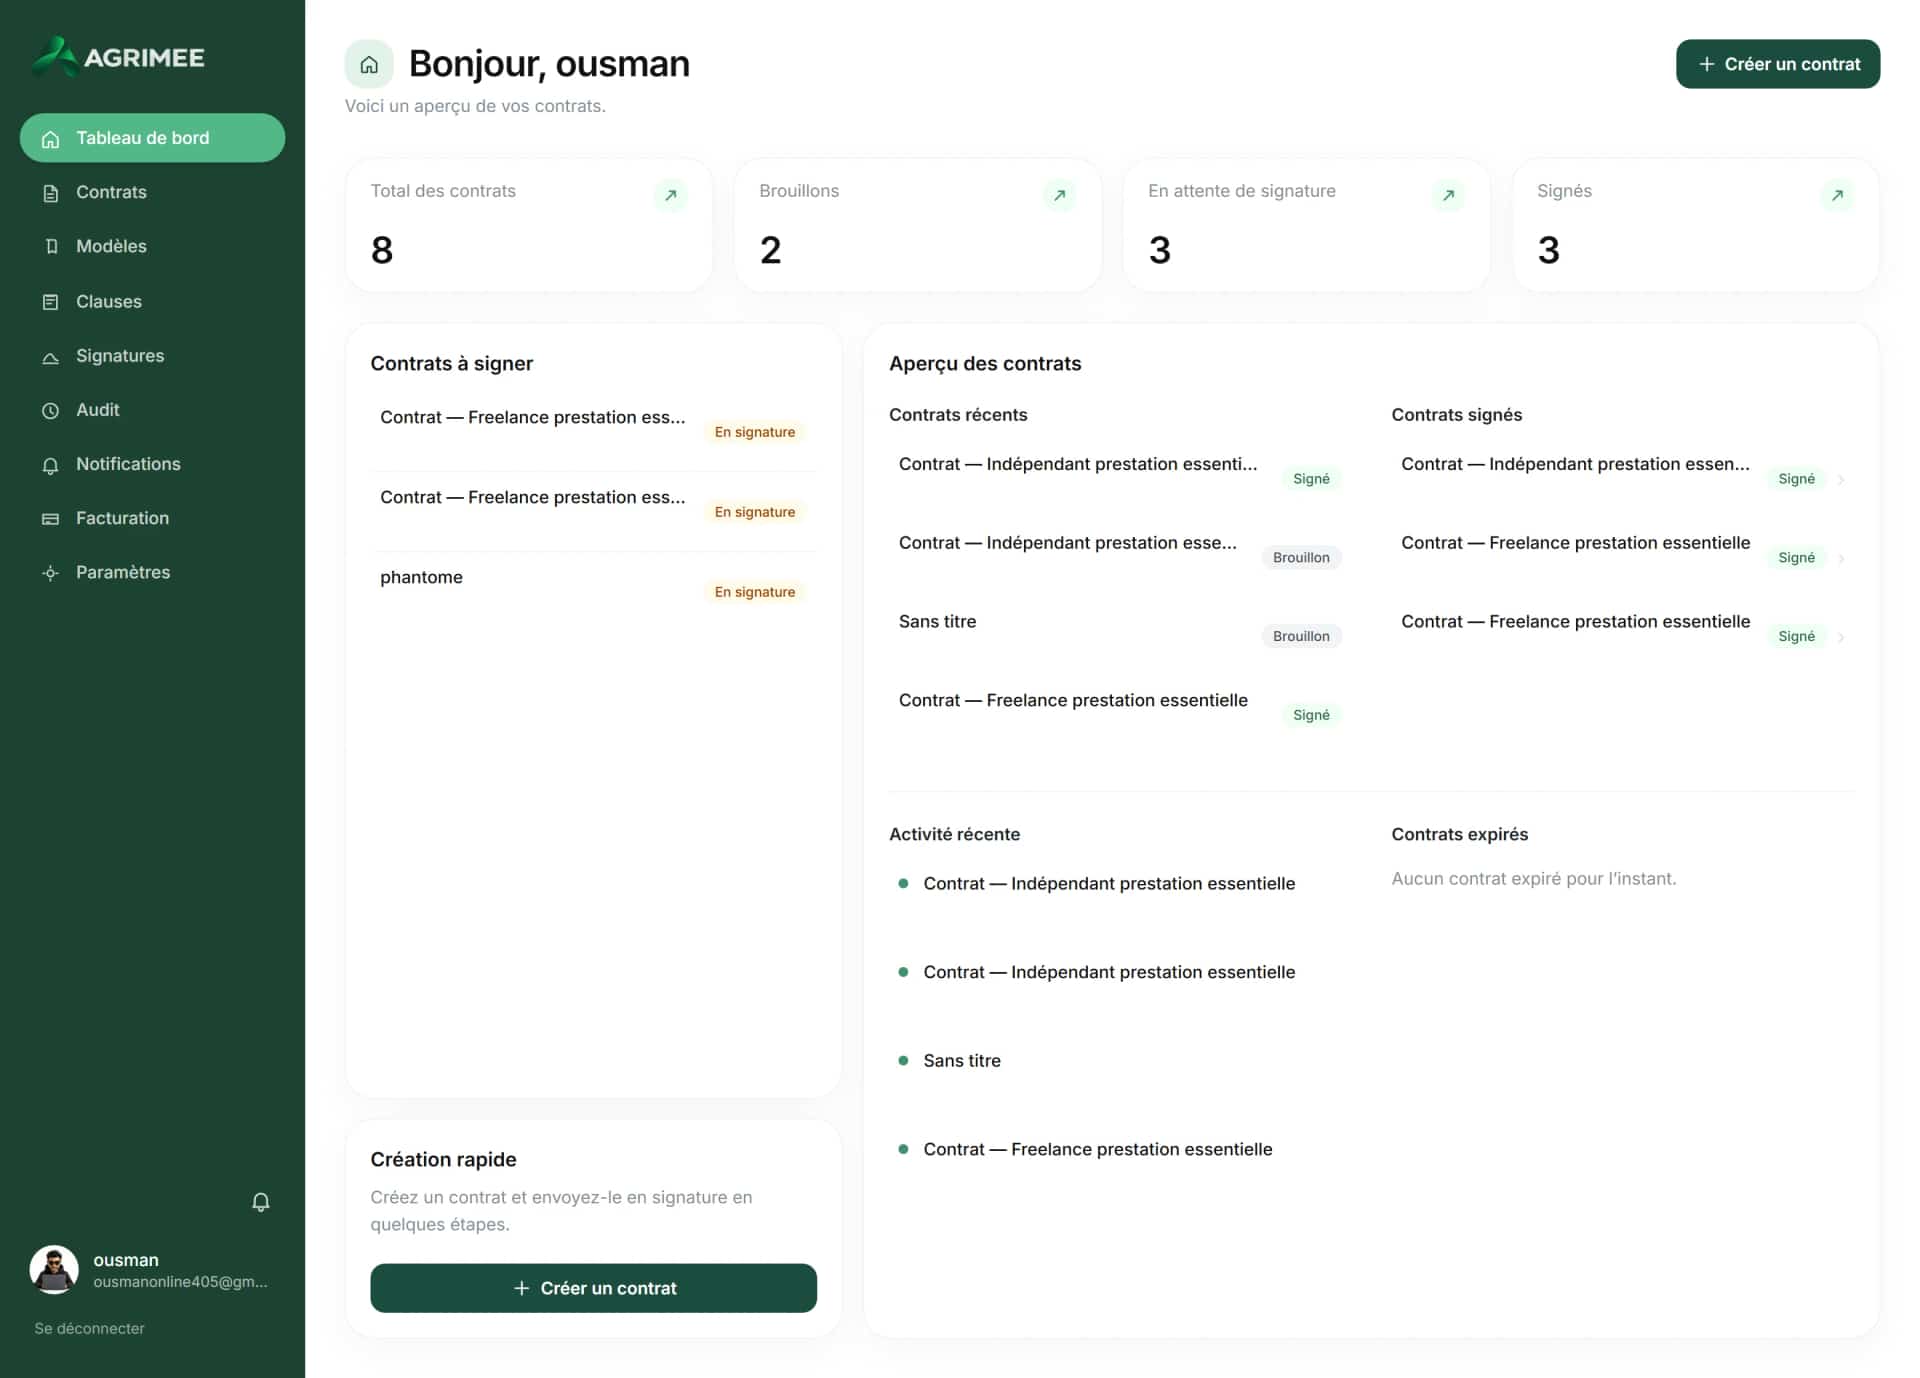The height and width of the screenshot is (1378, 1920).
Task: Click the Contrats expirés heading
Action: (x=1459, y=834)
